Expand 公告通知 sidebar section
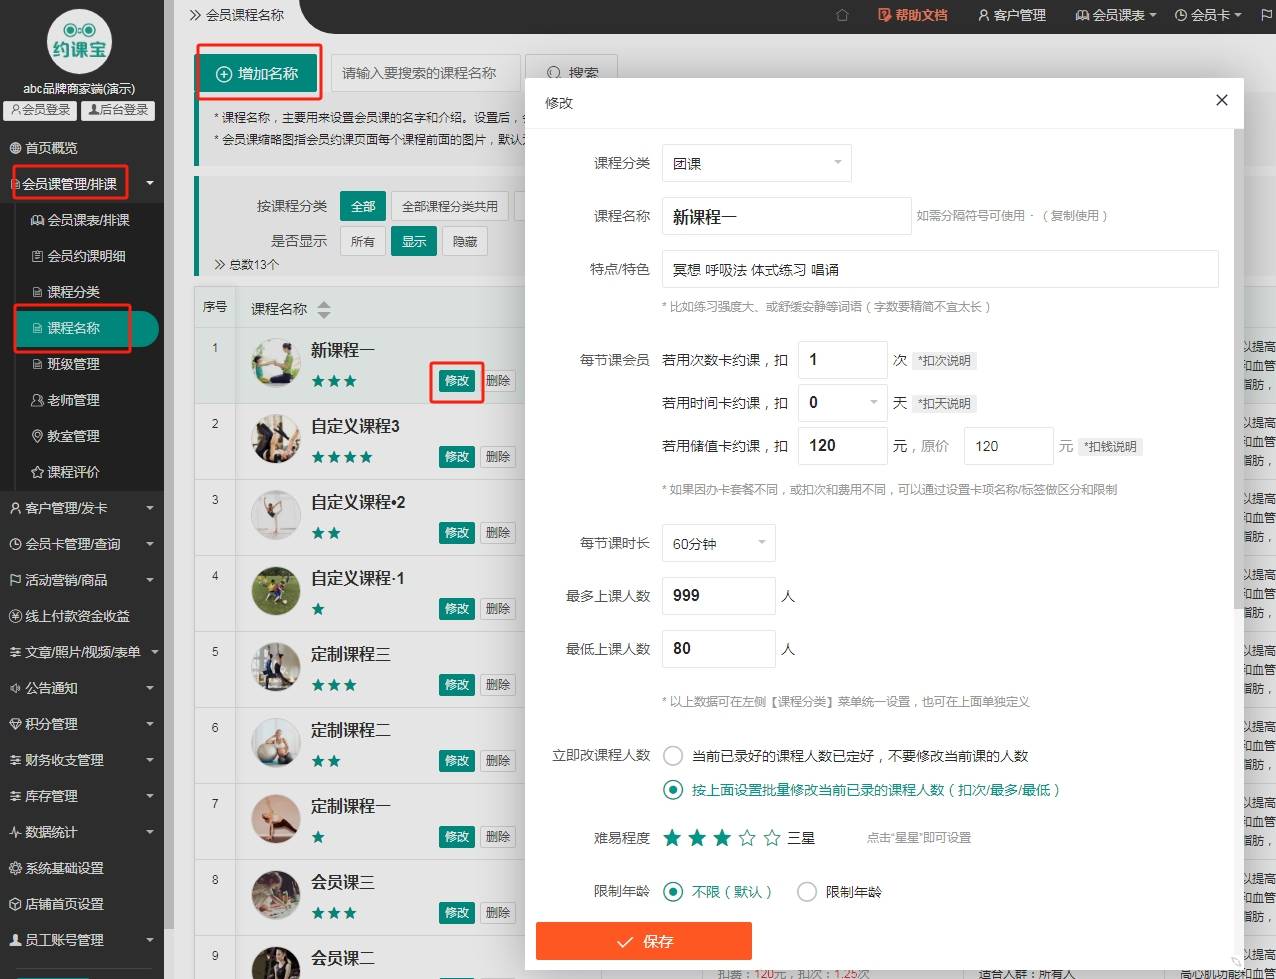This screenshot has height=979, width=1276. 80,688
